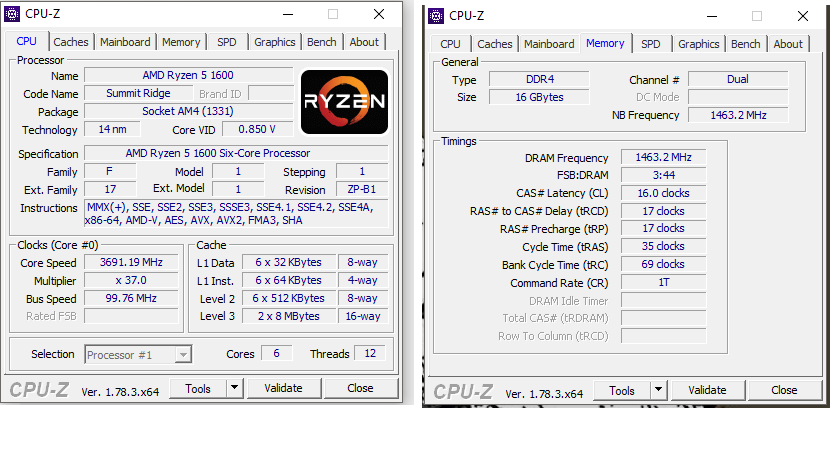Click Cores value '6'

click(276, 353)
